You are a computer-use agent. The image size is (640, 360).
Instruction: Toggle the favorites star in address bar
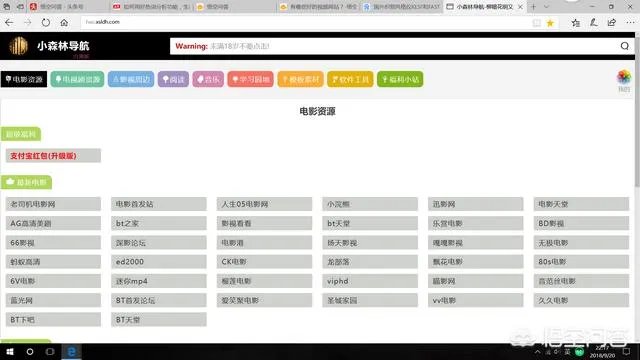coord(550,23)
